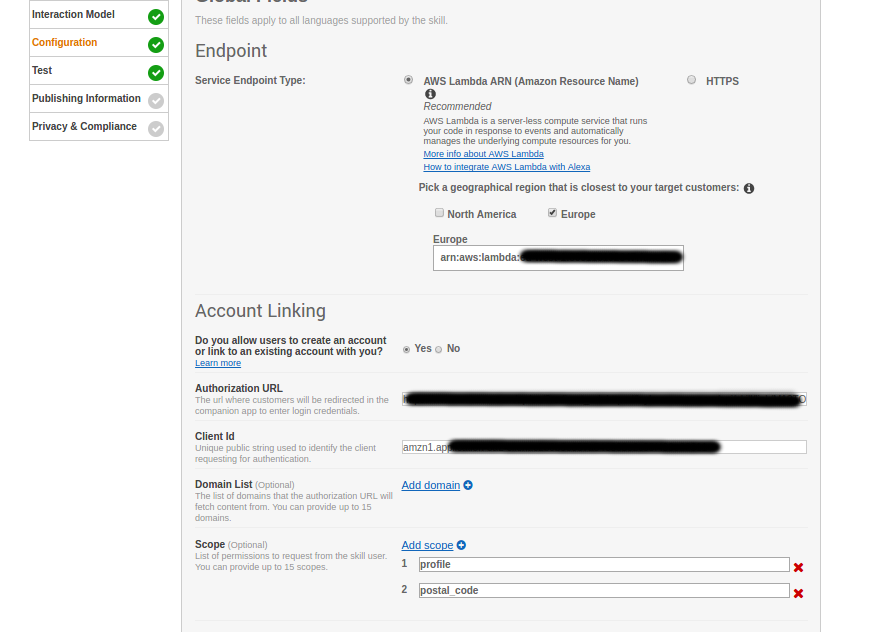Click the Endpoint heading text
This screenshot has height=632, width=891.
pos(231,51)
